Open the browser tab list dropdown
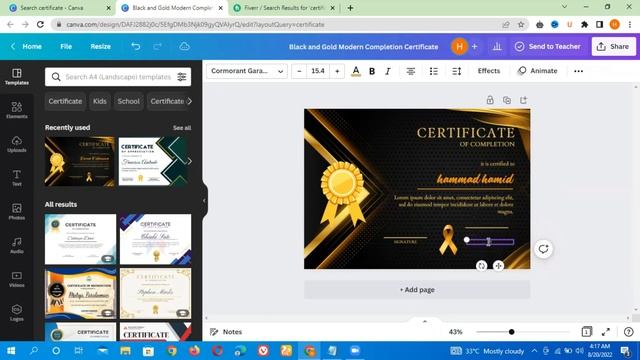This screenshot has height=360, width=640. coord(564,7)
